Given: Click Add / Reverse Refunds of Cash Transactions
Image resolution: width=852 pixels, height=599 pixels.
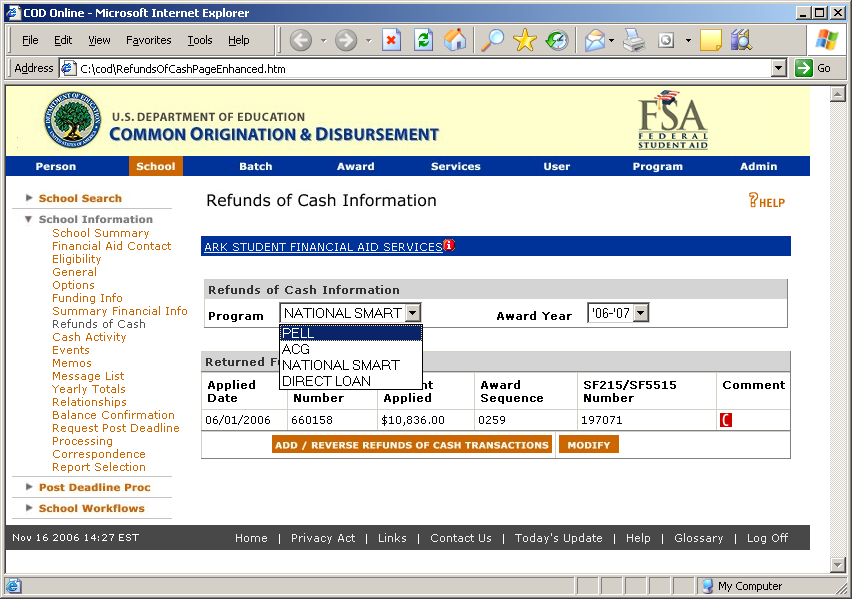Looking at the screenshot, I should coord(412,445).
